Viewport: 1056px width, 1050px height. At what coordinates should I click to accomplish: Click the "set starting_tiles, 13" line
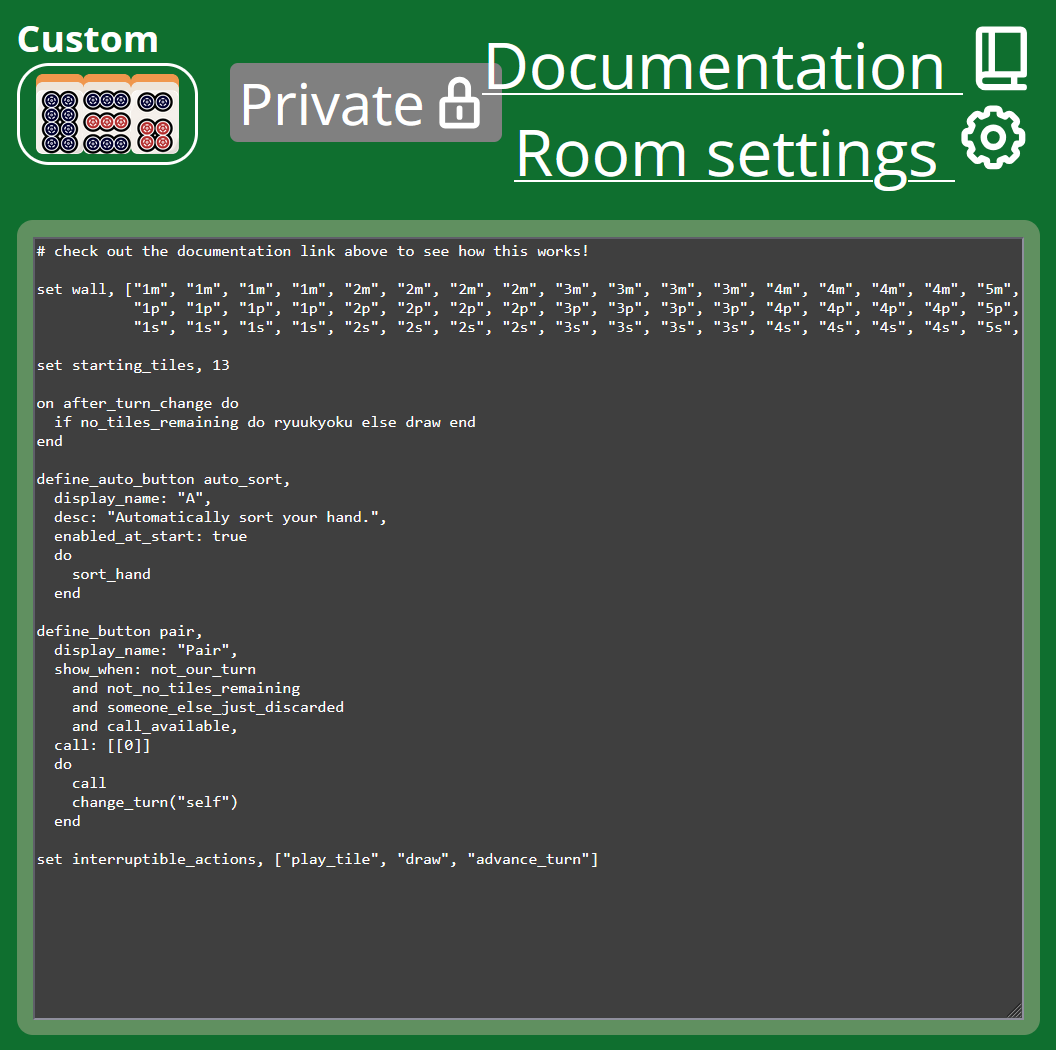pos(133,365)
